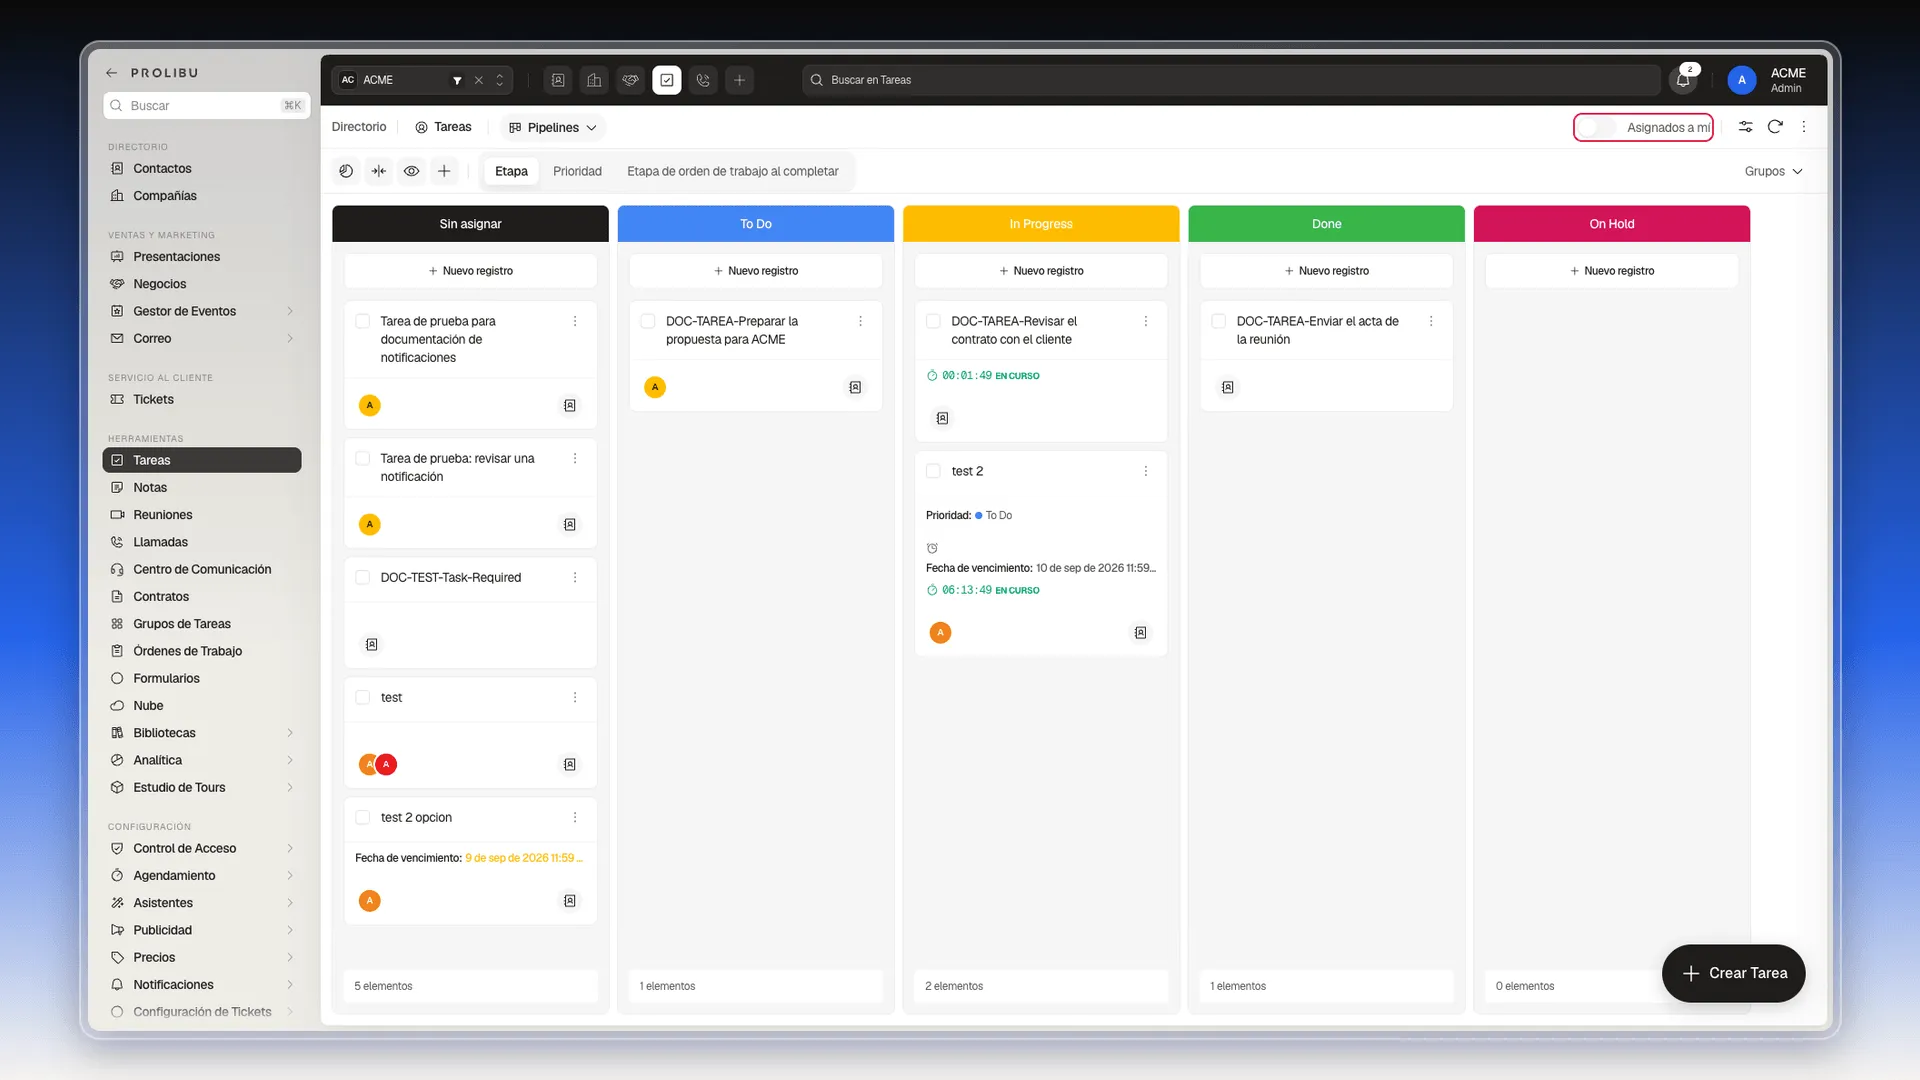Refresh the task board
The height and width of the screenshot is (1080, 1920).
(x=1775, y=127)
